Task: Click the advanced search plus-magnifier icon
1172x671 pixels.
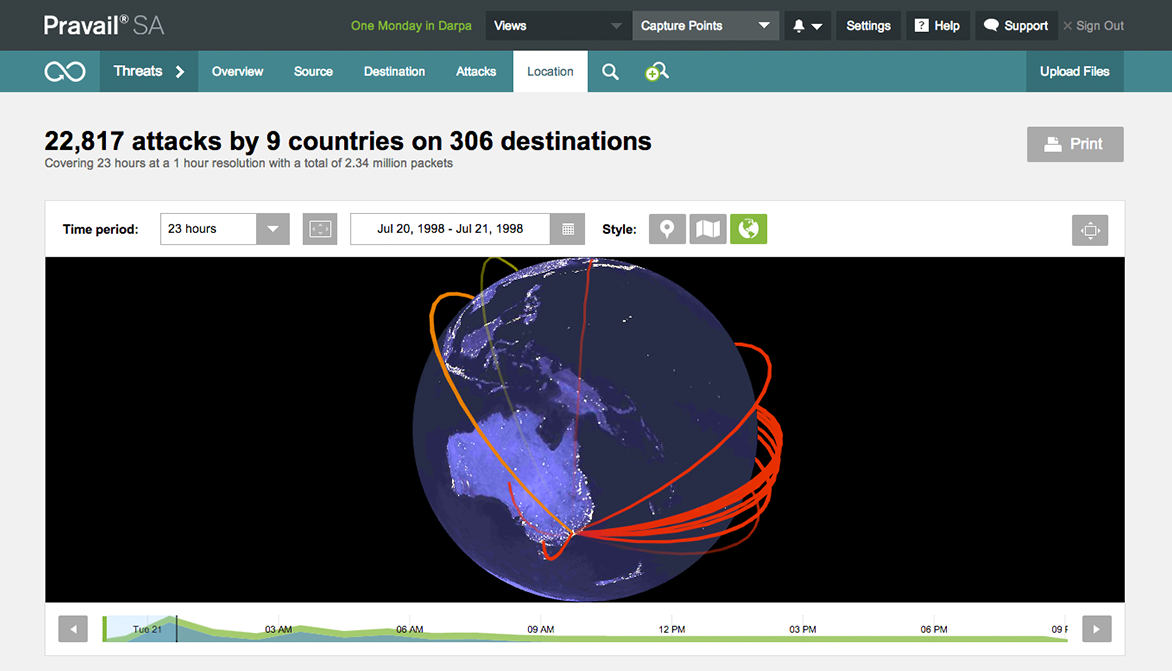Action: point(656,72)
